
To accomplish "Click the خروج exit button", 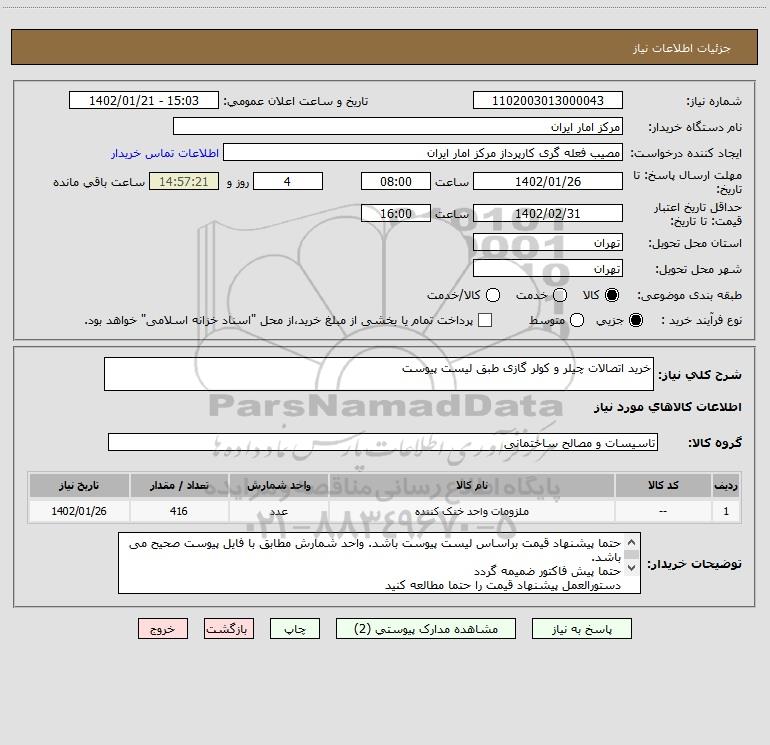I will pyautogui.click(x=163, y=629).
